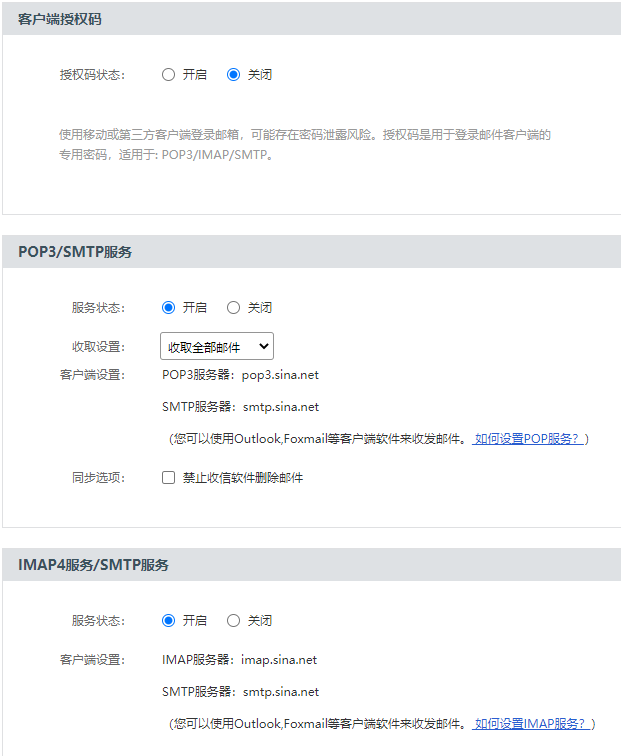The image size is (621, 756).
Task: Choose 开启 for IMAP4服务 service status
Action: (x=168, y=621)
